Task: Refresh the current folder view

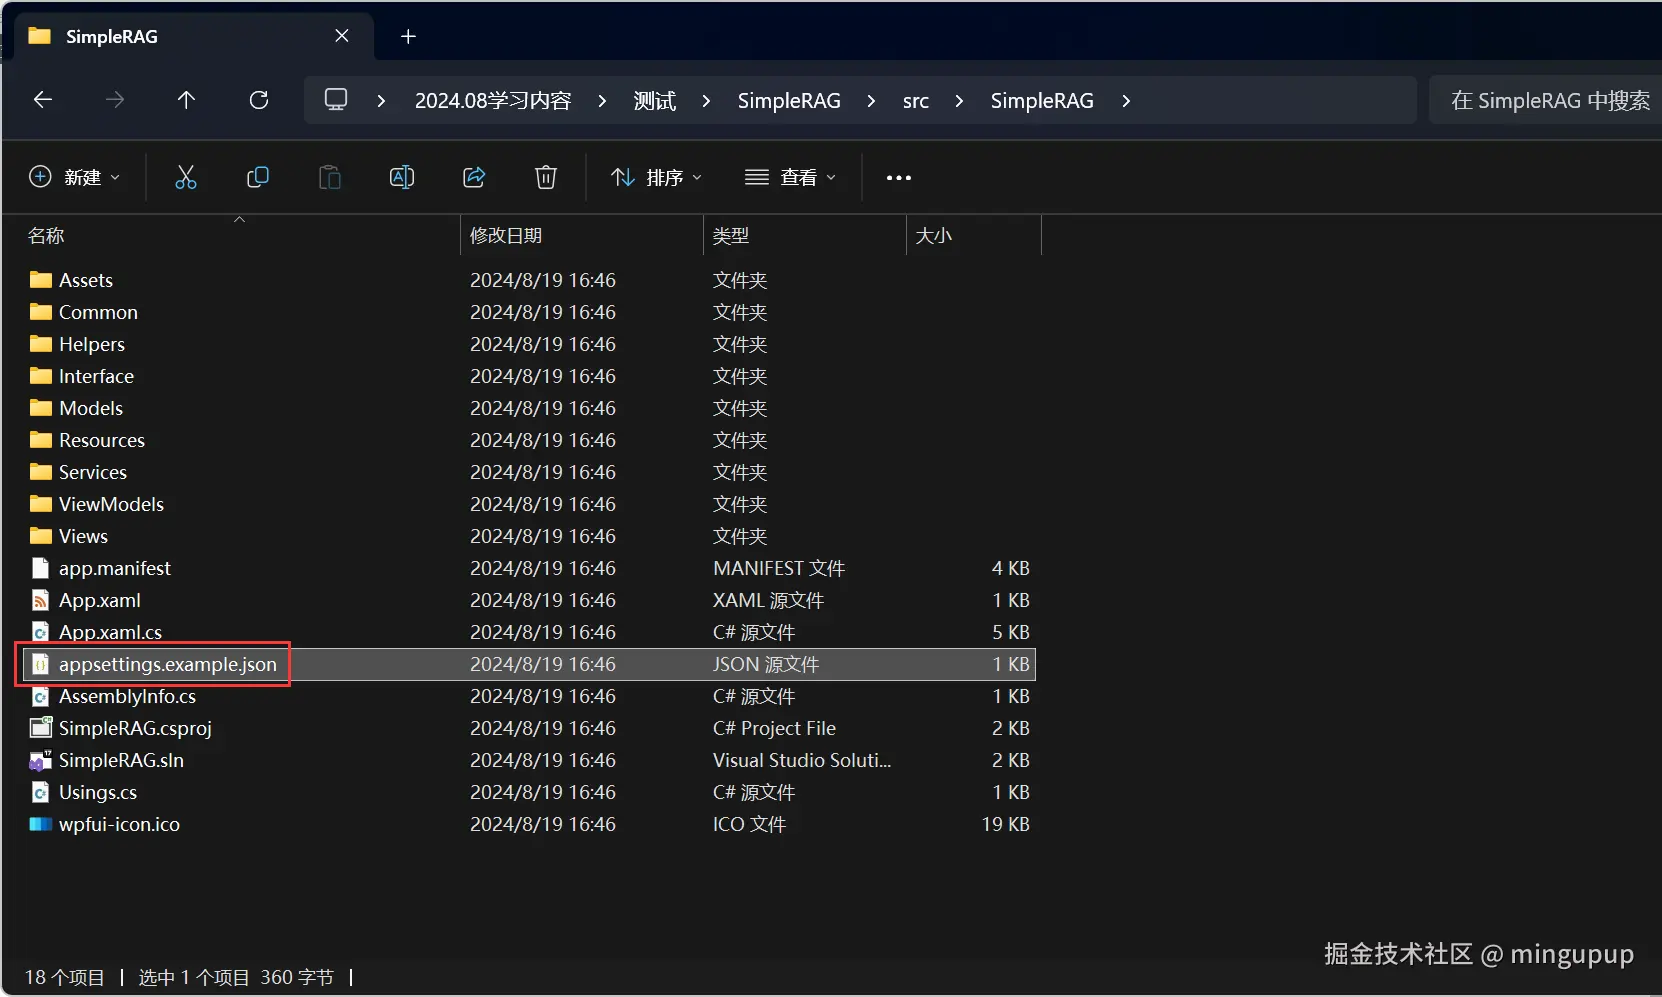Action: [259, 100]
